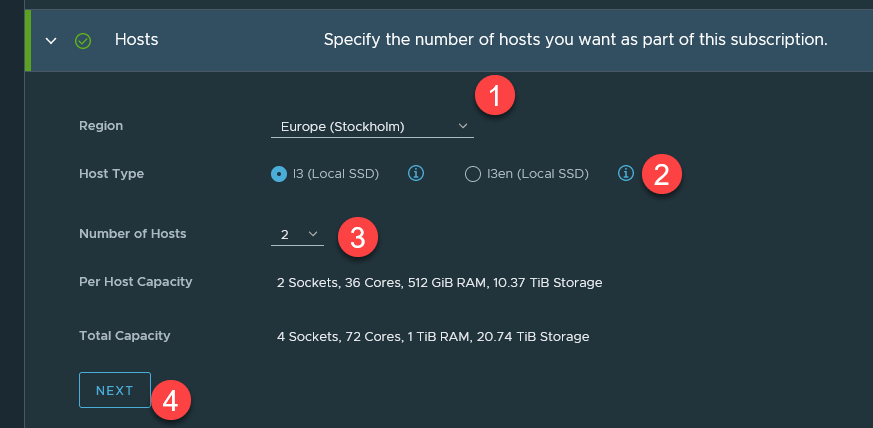
Task: Click the Per Host Capacity value text
Action: (x=439, y=283)
